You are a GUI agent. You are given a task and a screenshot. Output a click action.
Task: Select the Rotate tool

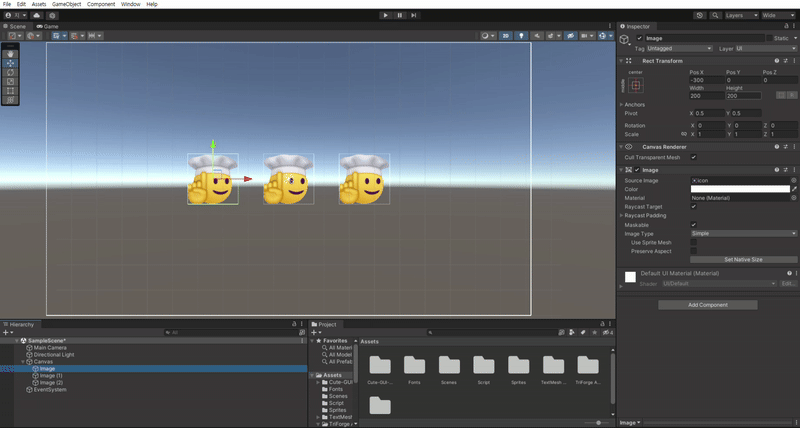pos(10,72)
